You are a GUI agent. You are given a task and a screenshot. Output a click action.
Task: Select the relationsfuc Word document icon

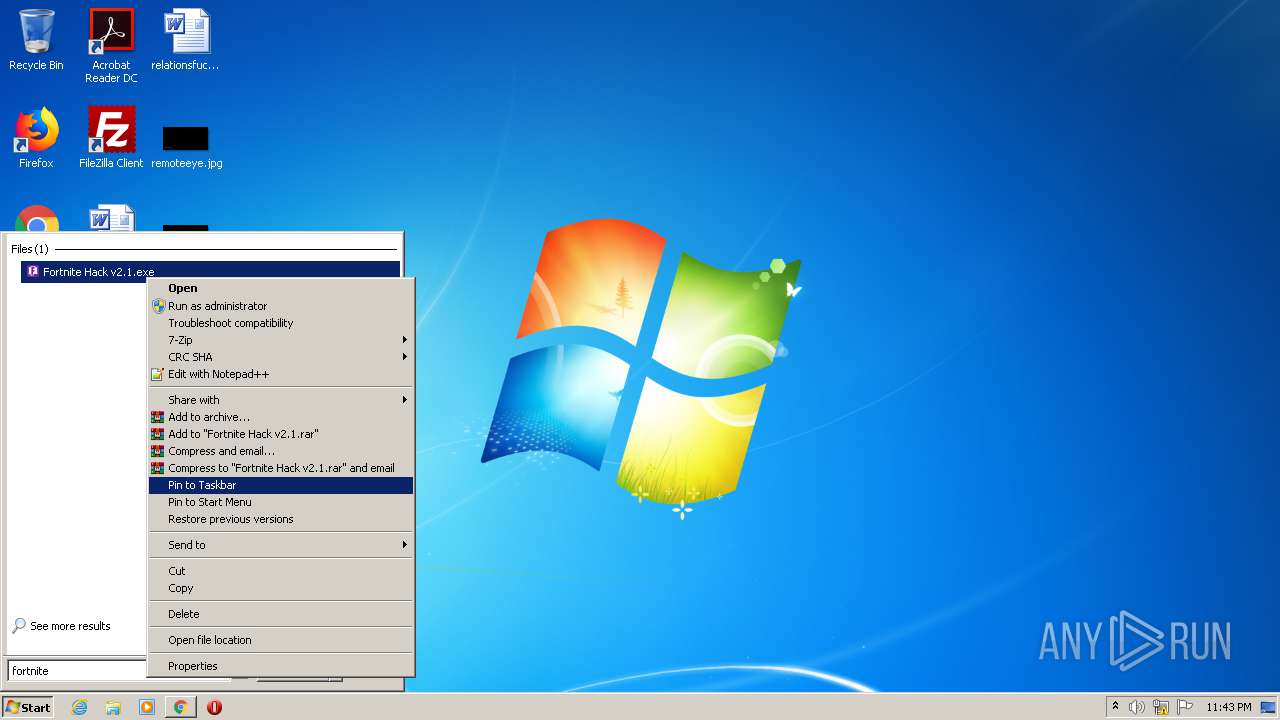click(185, 40)
